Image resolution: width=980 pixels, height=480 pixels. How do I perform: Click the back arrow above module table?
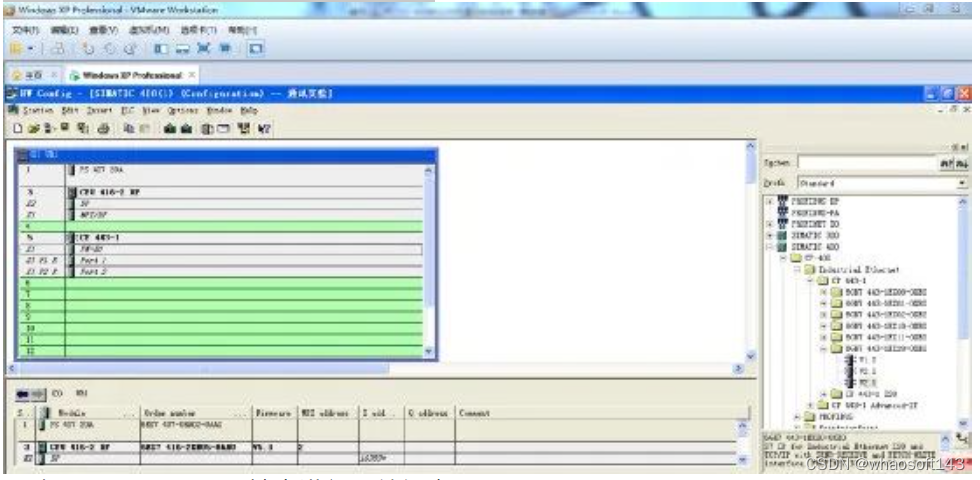24,394
